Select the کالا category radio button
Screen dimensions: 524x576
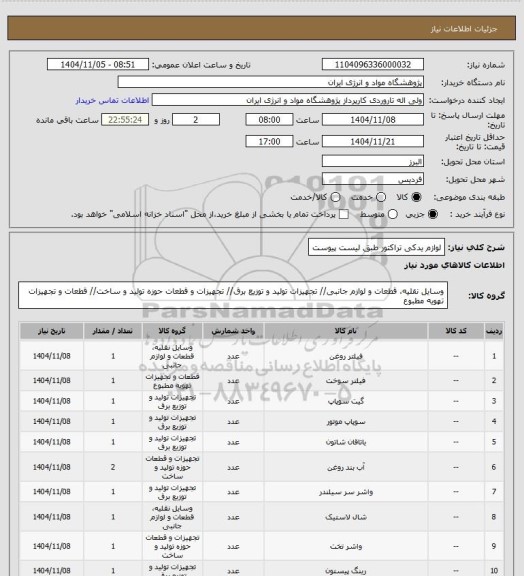click(416, 197)
